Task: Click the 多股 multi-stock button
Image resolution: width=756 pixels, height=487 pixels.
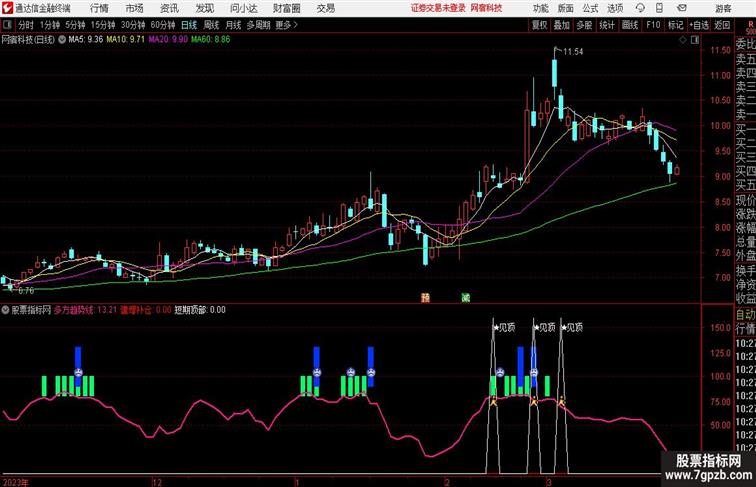Action: coord(584,25)
